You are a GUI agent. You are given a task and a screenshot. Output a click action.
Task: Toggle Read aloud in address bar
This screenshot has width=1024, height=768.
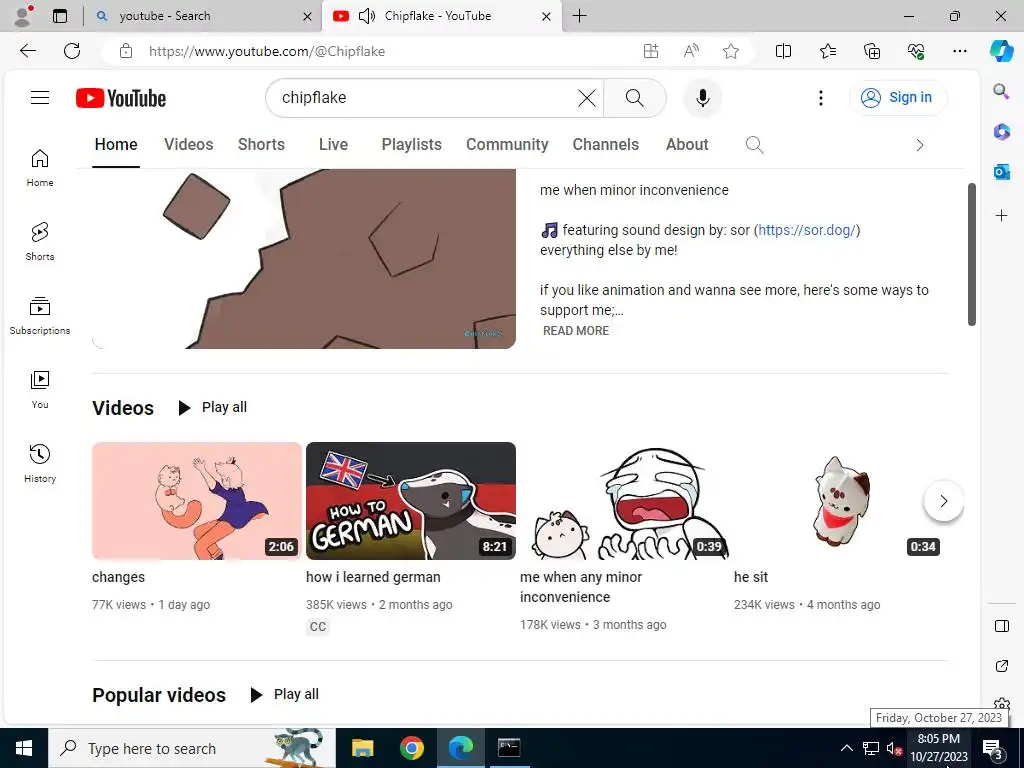click(691, 51)
